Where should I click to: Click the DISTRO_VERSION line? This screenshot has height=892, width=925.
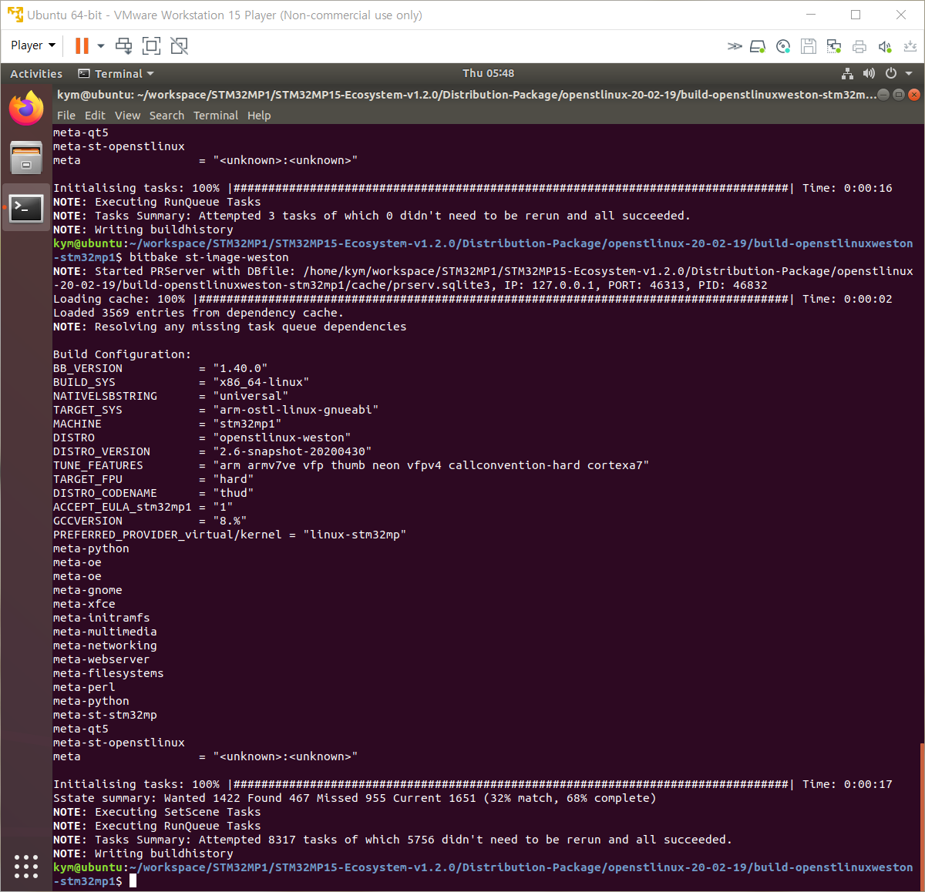pyautogui.click(x=212, y=451)
